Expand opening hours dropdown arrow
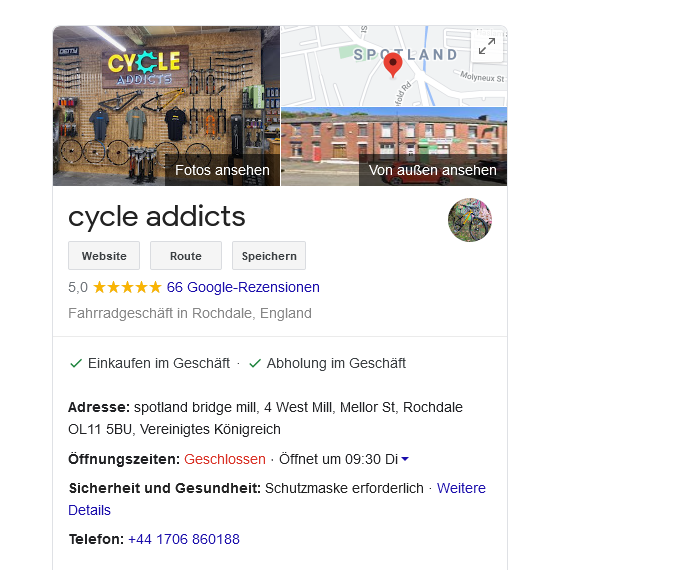The image size is (680, 570). pos(405,459)
